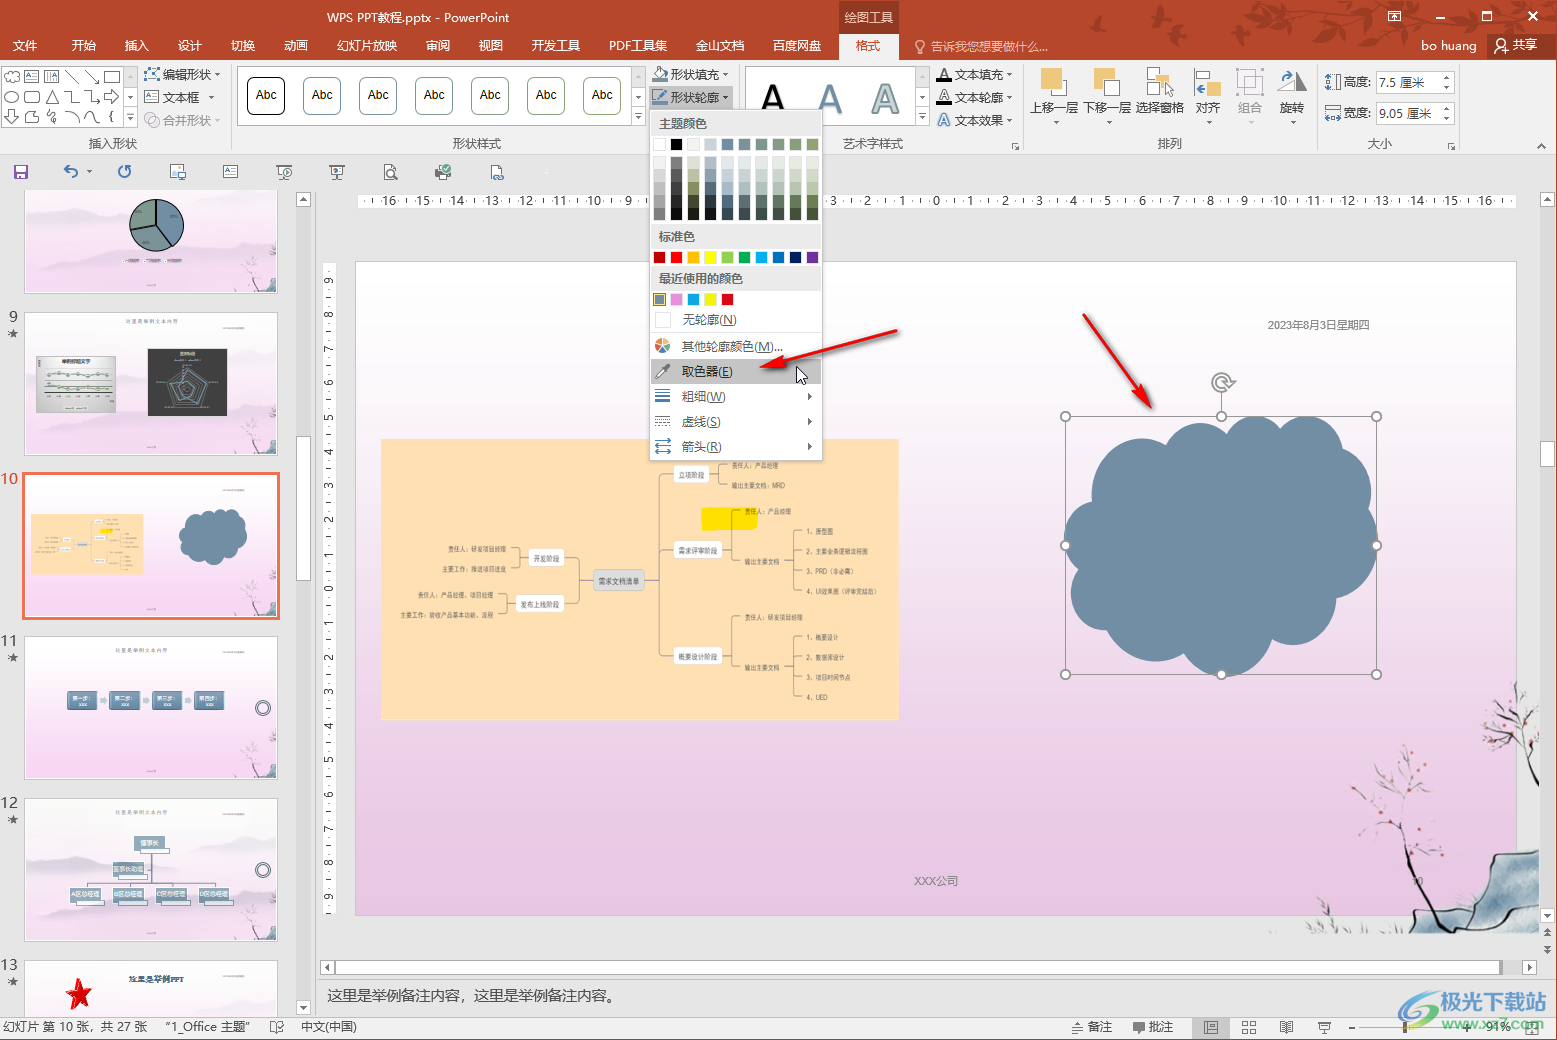
Task: Select slide 11 thumbnail
Action: click(151, 707)
